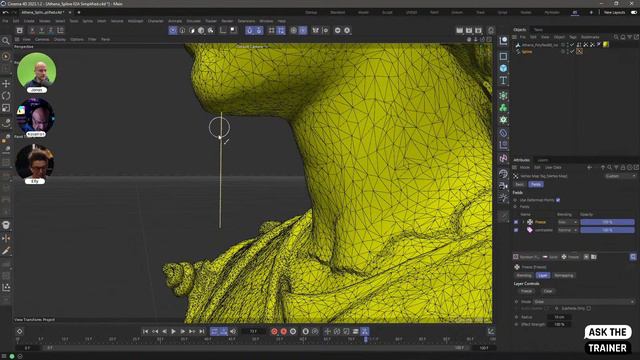
Task: Toggle the second field layer checkbox
Action: click(516, 230)
